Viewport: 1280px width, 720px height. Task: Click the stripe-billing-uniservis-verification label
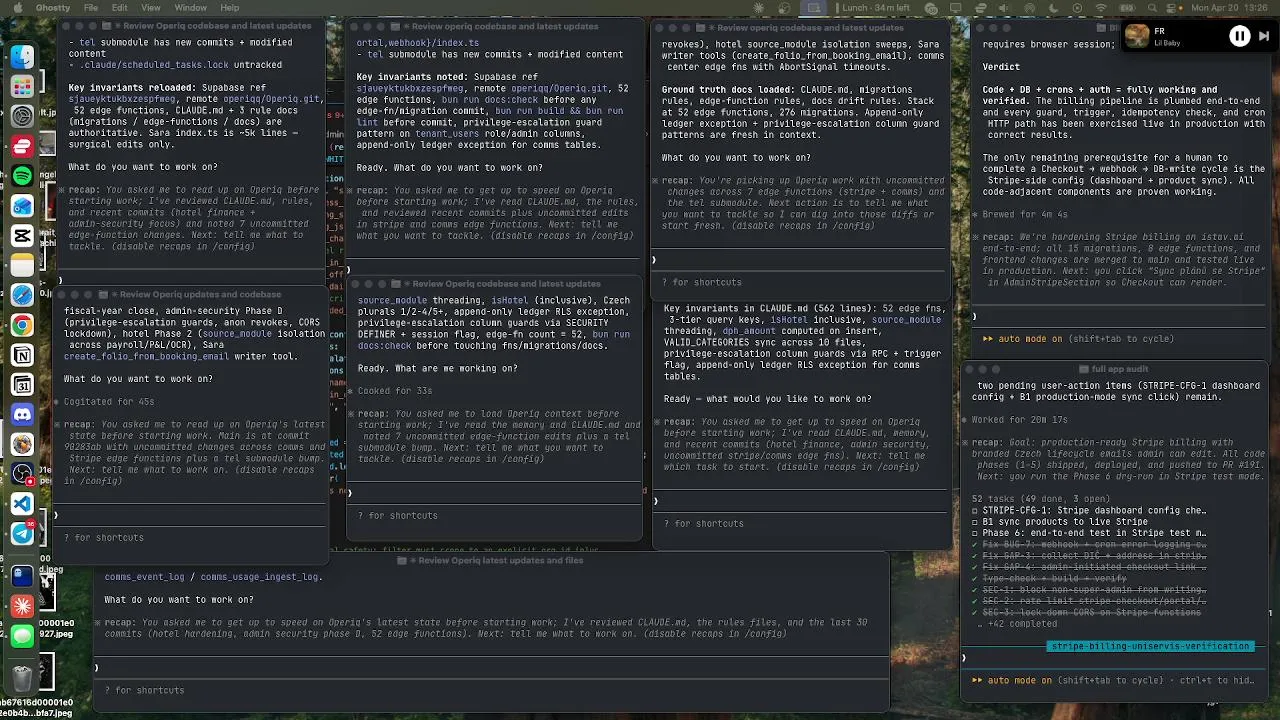point(1150,647)
